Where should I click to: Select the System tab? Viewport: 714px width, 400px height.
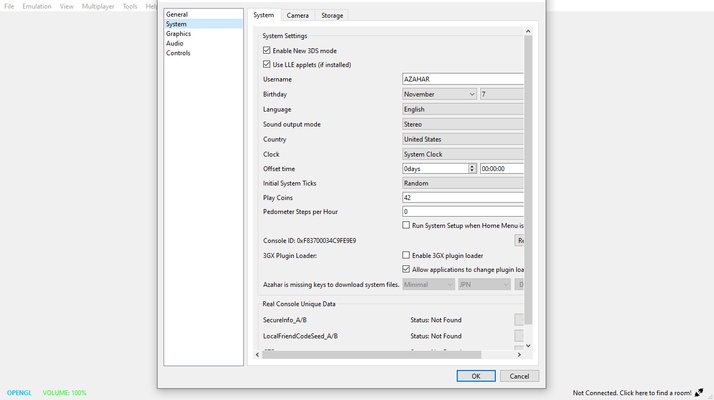(x=264, y=15)
